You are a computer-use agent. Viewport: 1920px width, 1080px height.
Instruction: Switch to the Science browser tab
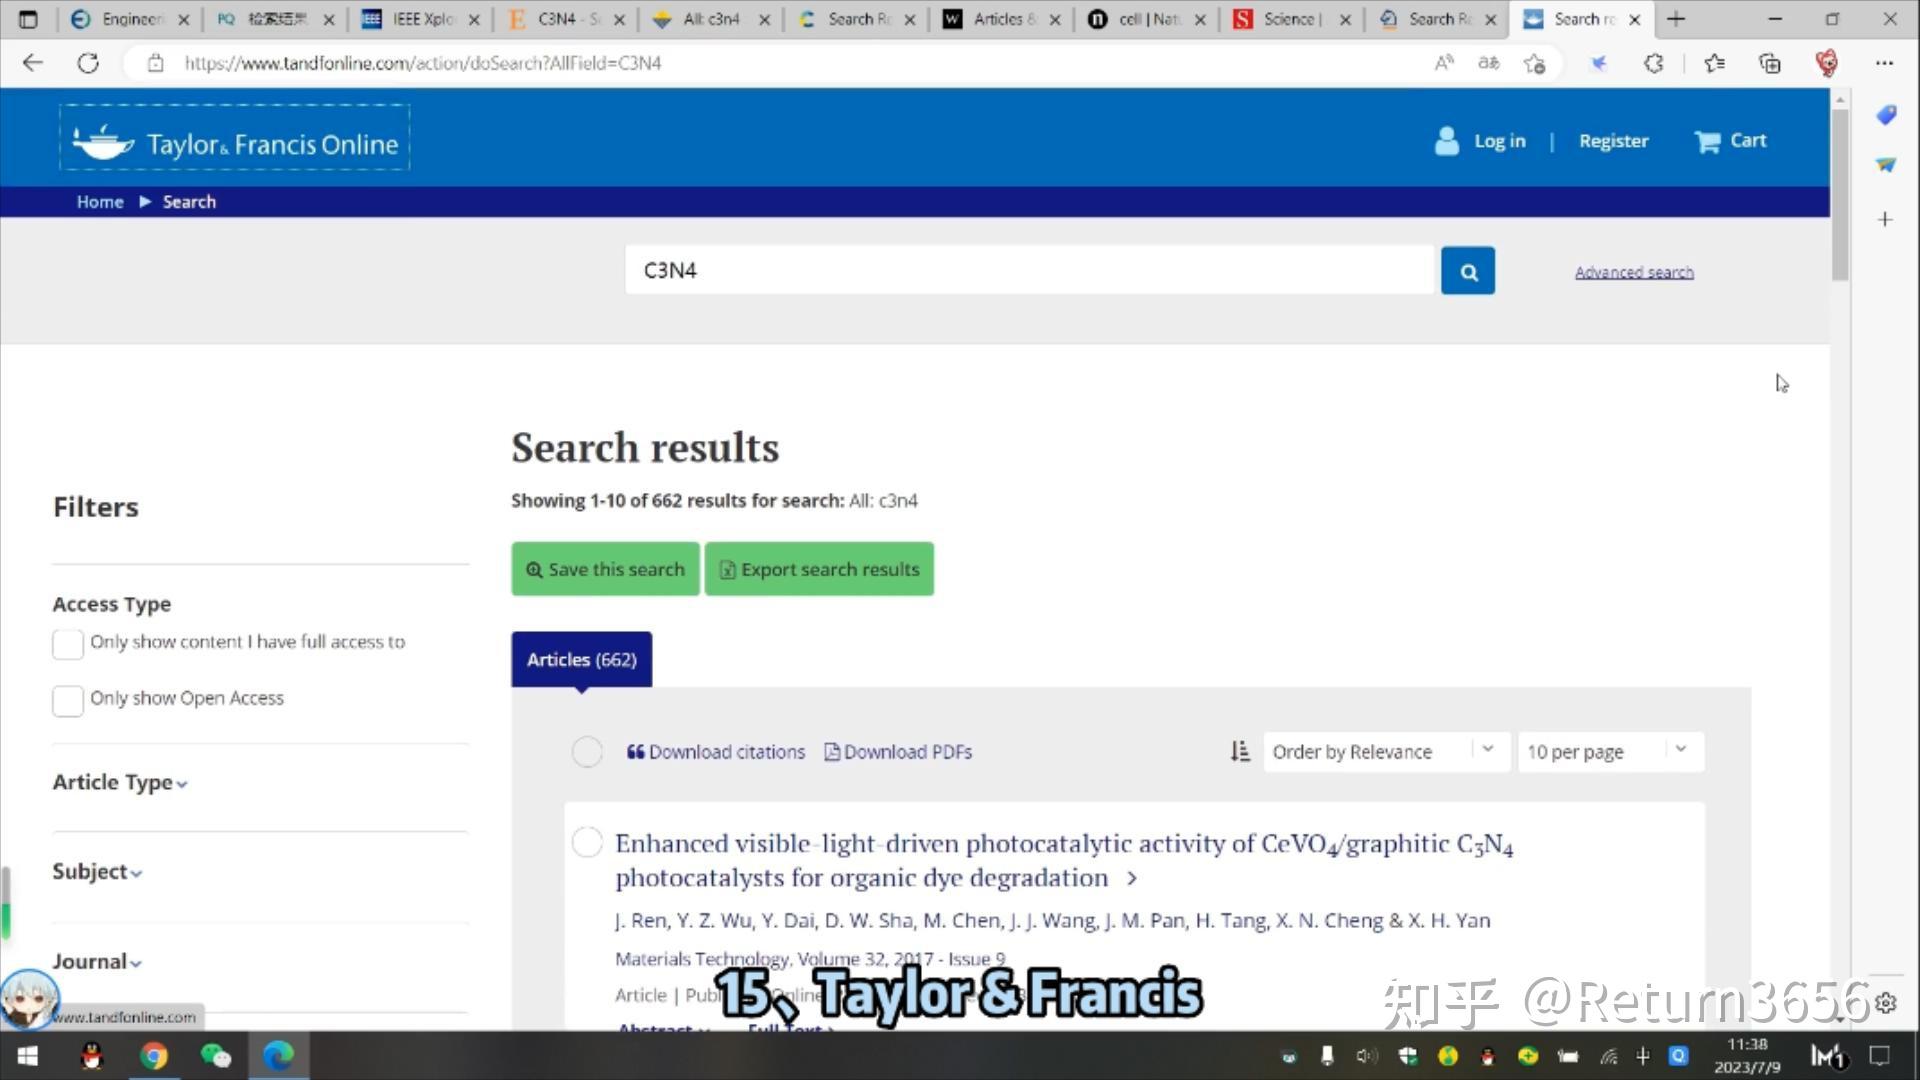(1292, 19)
